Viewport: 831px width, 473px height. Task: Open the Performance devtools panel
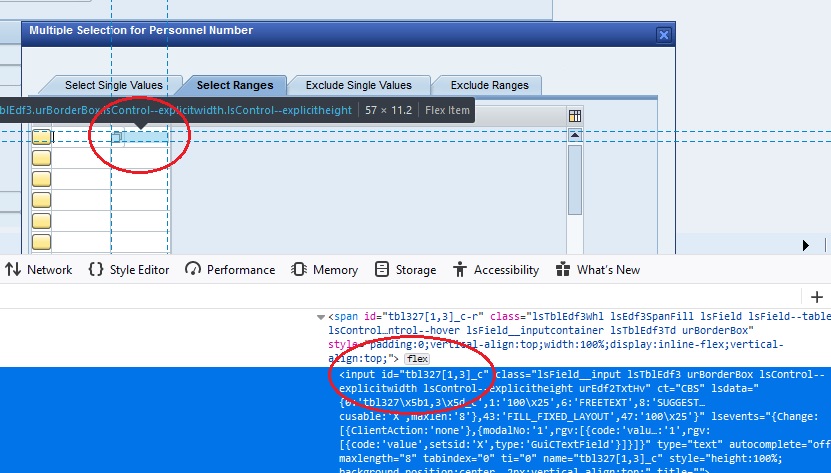click(x=230, y=270)
